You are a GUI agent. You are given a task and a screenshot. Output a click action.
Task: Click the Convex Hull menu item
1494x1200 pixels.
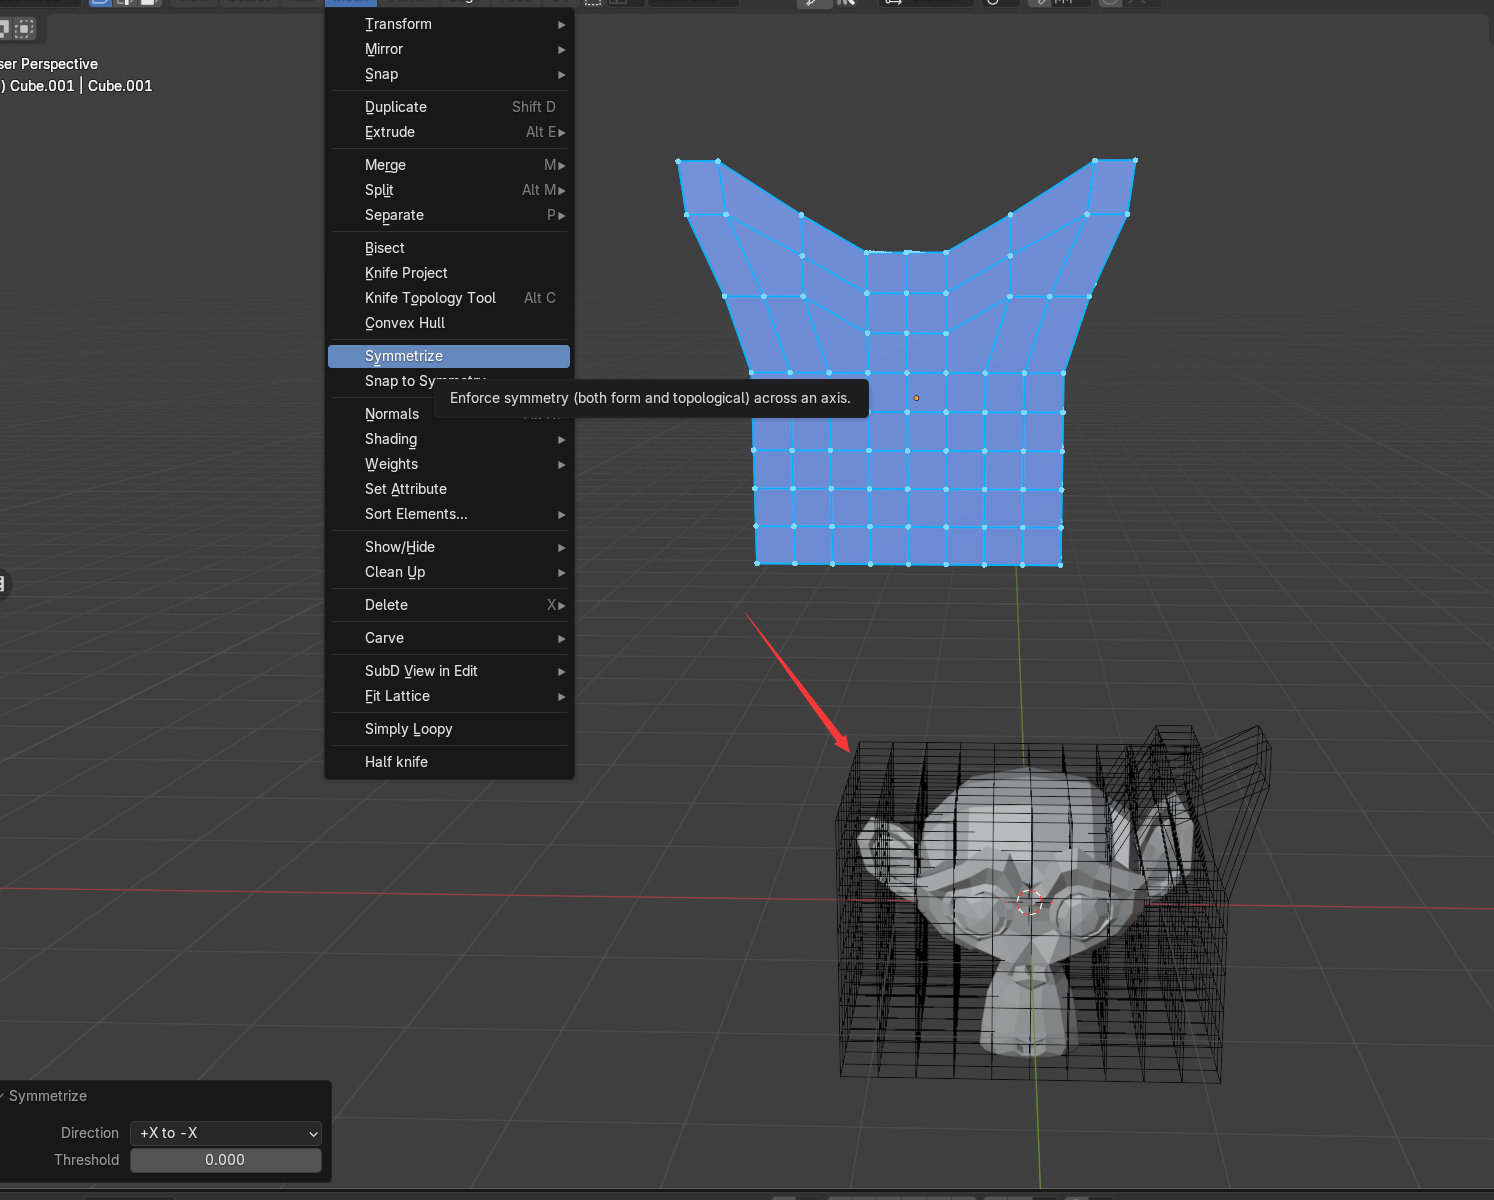(449, 323)
